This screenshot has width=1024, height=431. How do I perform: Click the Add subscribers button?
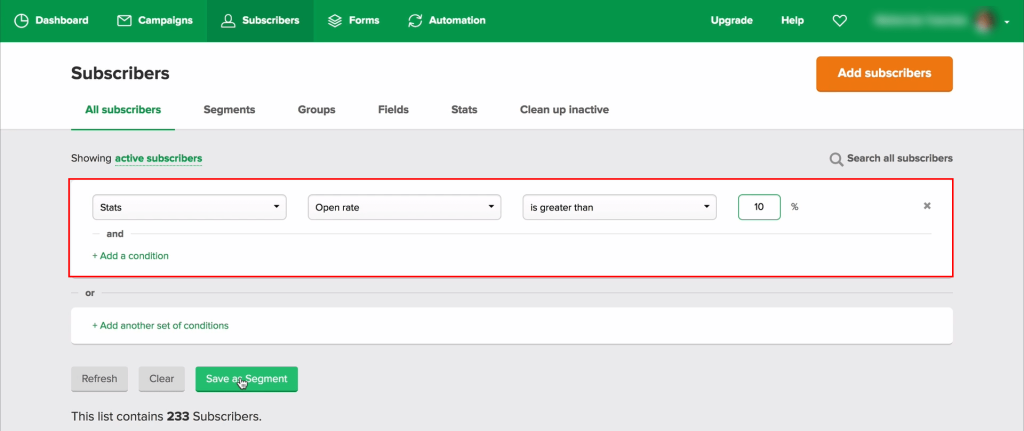pyautogui.click(x=884, y=73)
